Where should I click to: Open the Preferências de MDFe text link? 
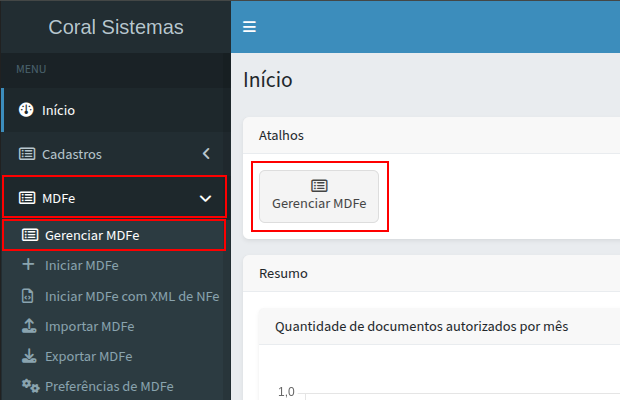[x=109, y=386]
